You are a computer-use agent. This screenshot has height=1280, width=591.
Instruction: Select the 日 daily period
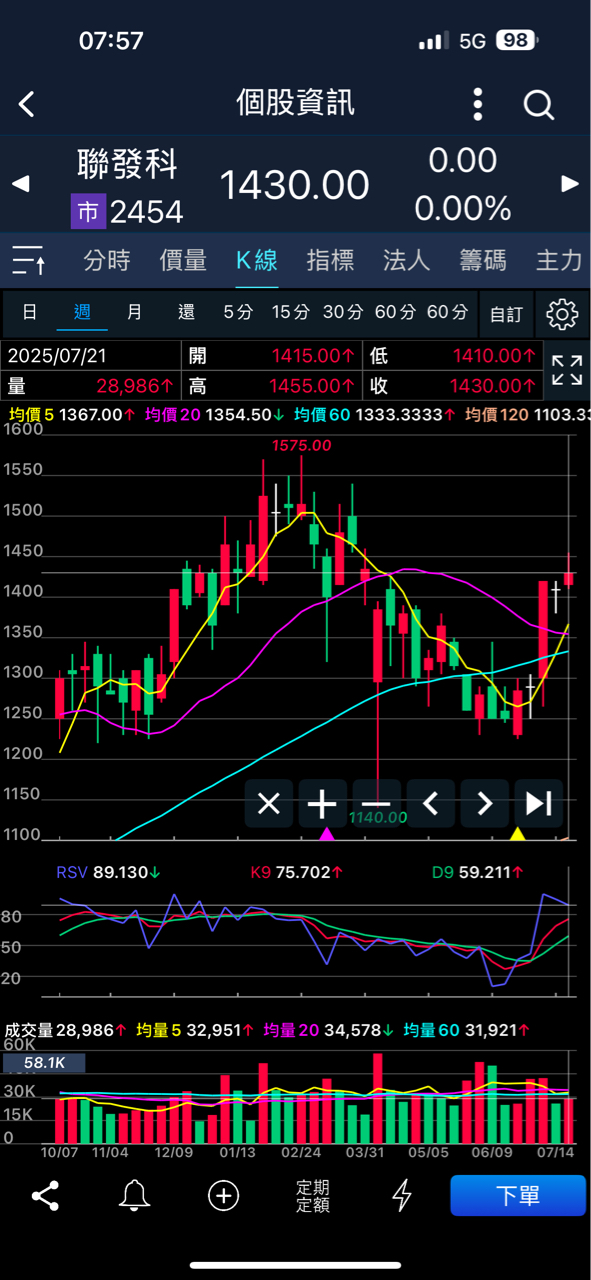click(x=30, y=313)
